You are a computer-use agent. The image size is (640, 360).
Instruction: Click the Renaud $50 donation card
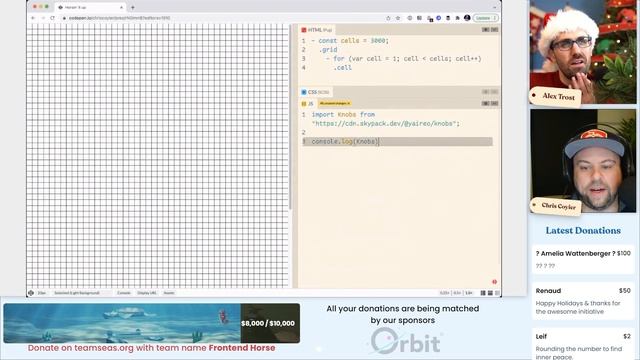[583, 301]
